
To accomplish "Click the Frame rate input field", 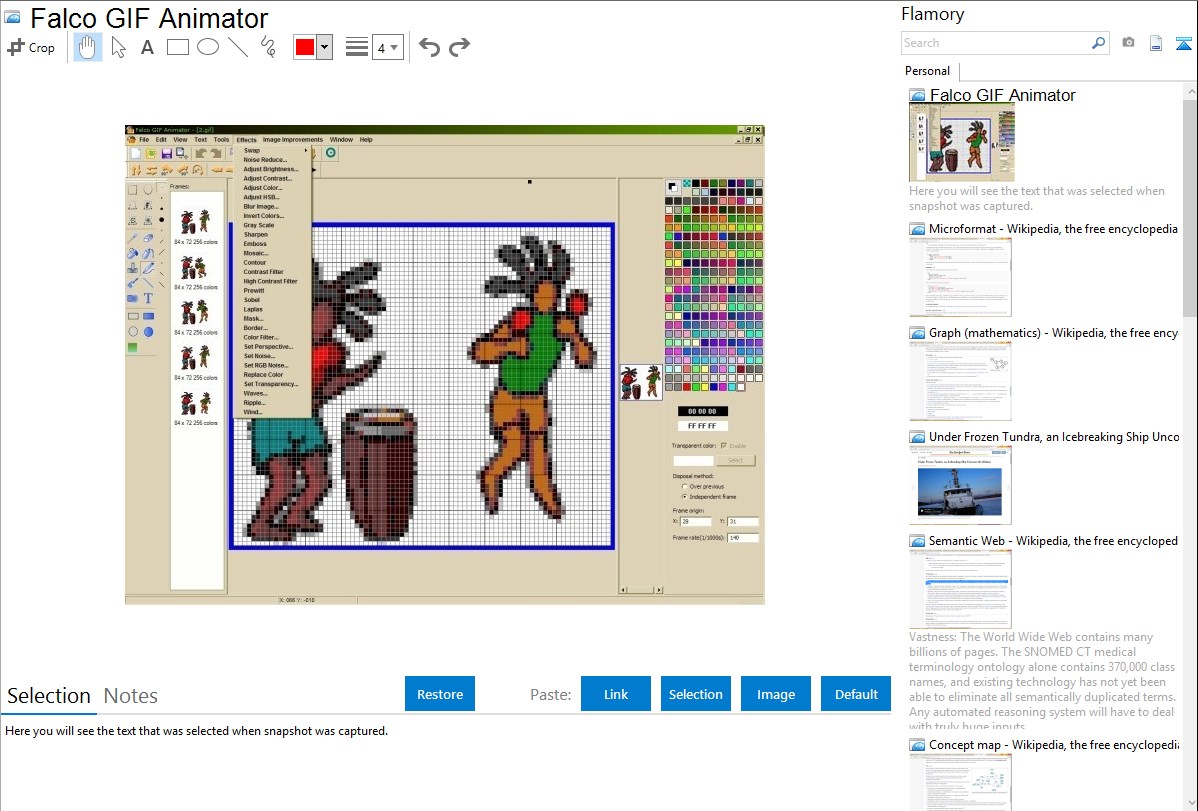I will coord(743,538).
